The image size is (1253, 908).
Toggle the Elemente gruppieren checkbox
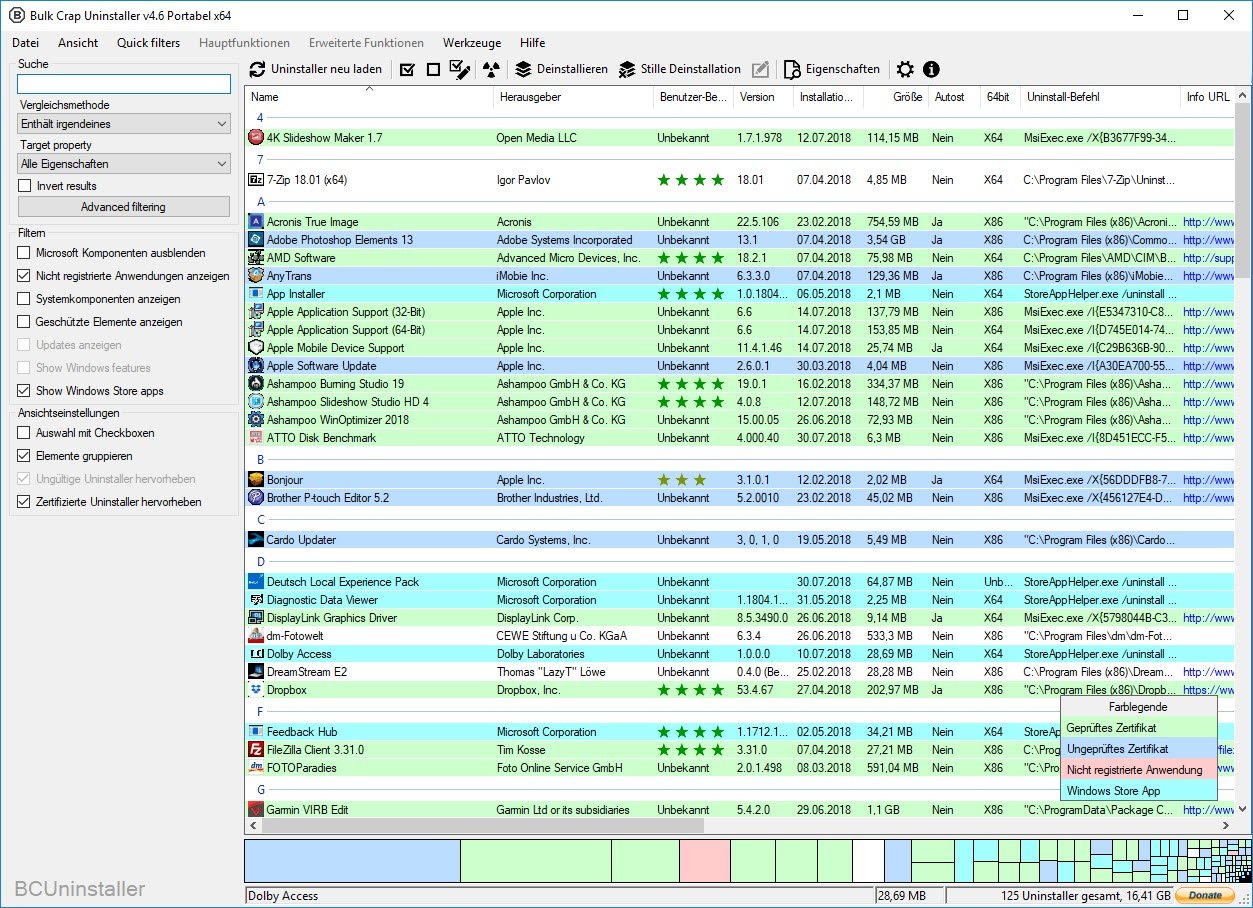coord(25,456)
